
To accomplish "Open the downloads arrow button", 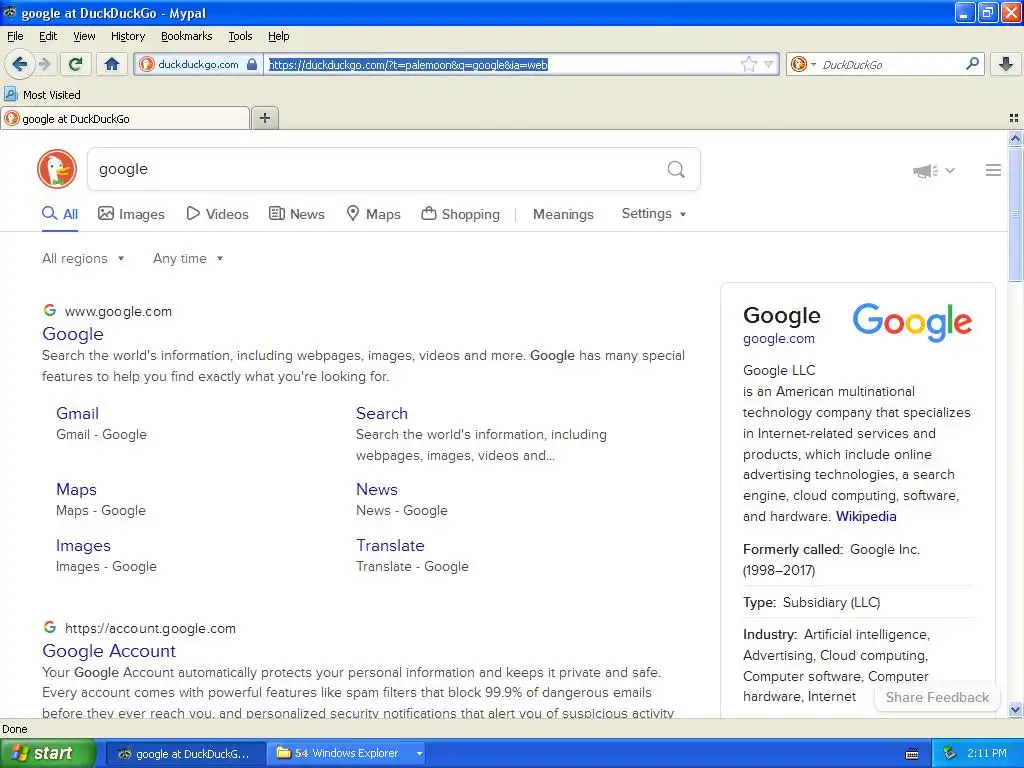I will [1006, 64].
